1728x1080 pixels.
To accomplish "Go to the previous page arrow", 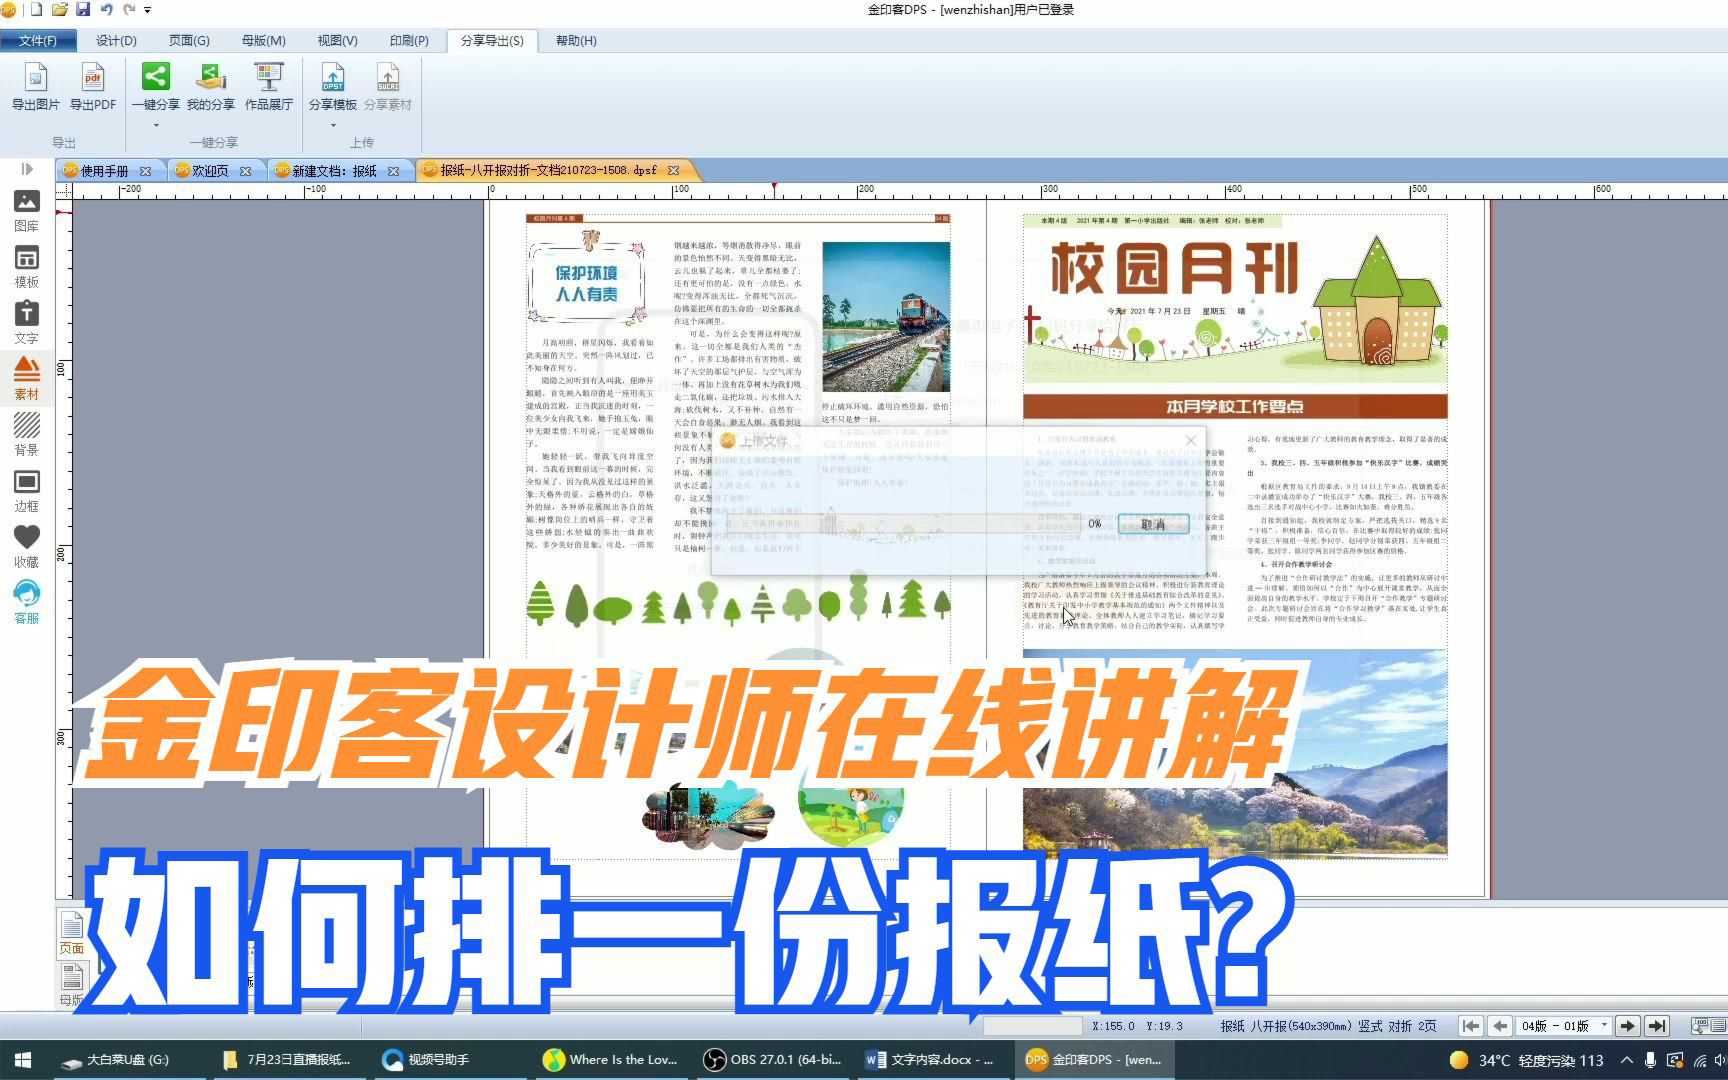I will coord(1499,1026).
